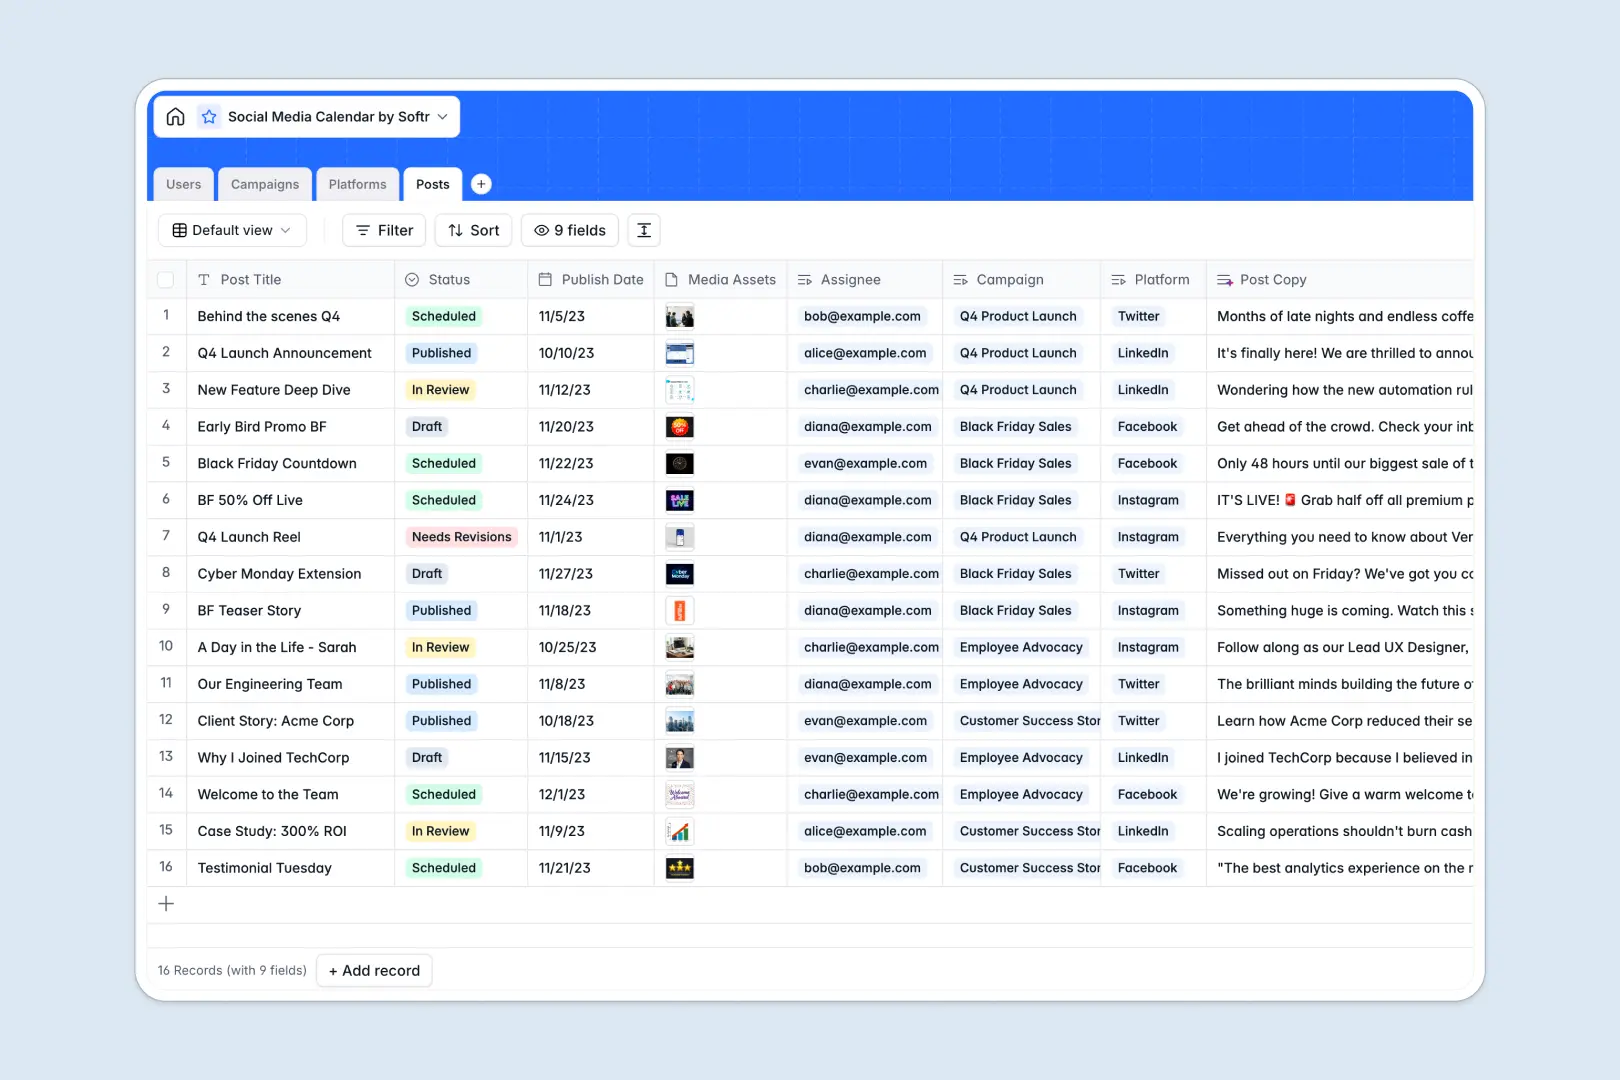This screenshot has height=1080, width=1620.
Task: Click the eye icon on the 9 fields button
Action: pos(541,230)
